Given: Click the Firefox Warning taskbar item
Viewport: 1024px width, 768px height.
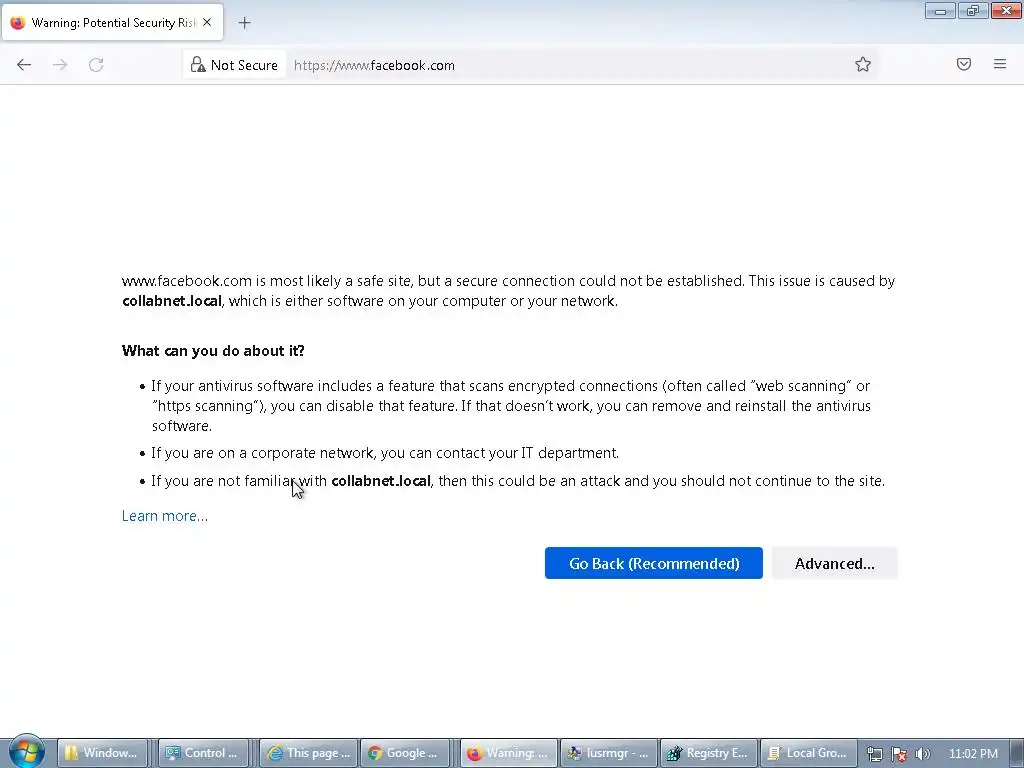Looking at the screenshot, I should click(509, 753).
